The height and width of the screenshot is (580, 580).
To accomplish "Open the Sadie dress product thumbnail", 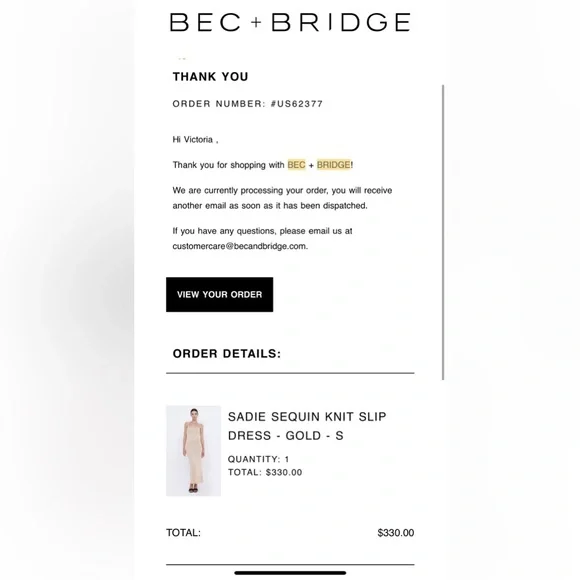I will [193, 451].
